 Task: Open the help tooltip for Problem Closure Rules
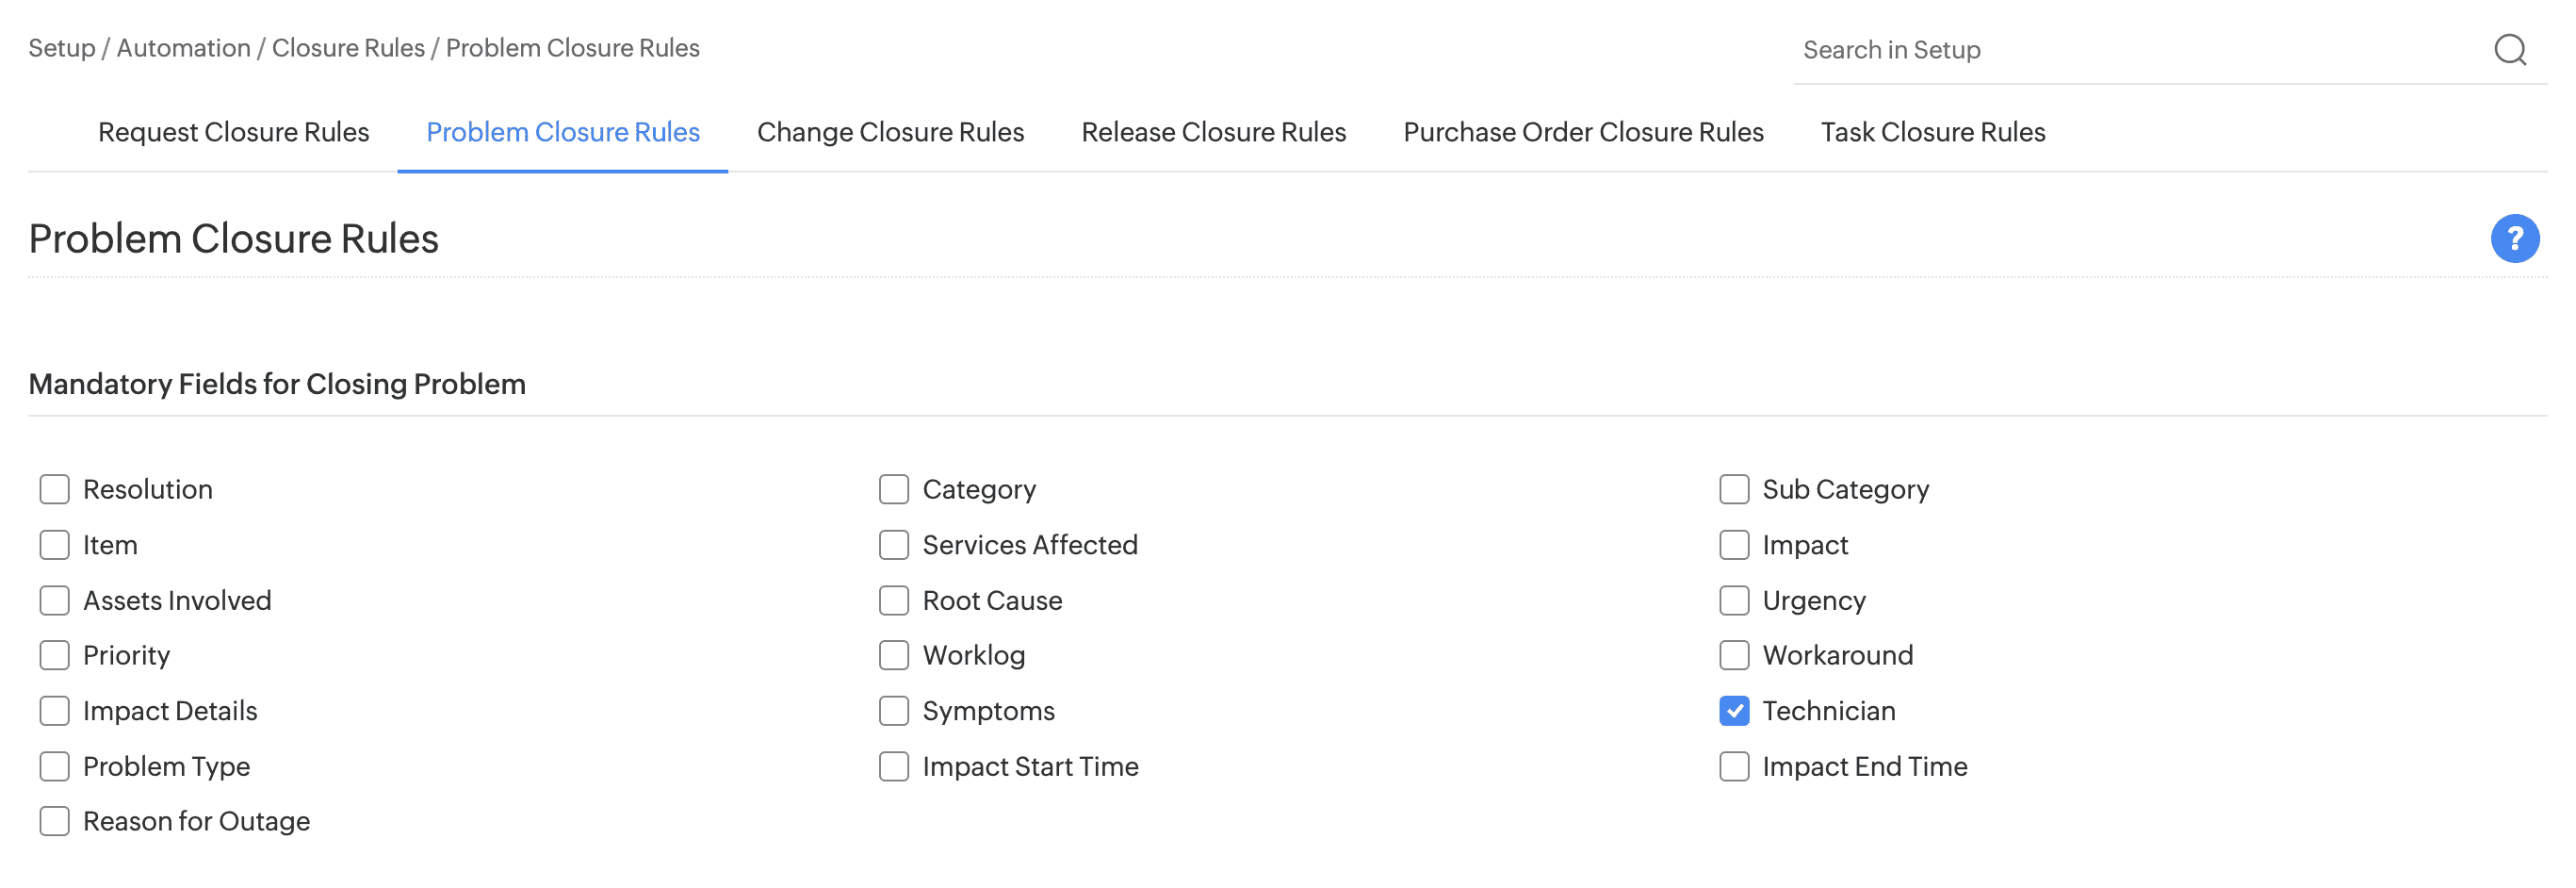(2514, 238)
